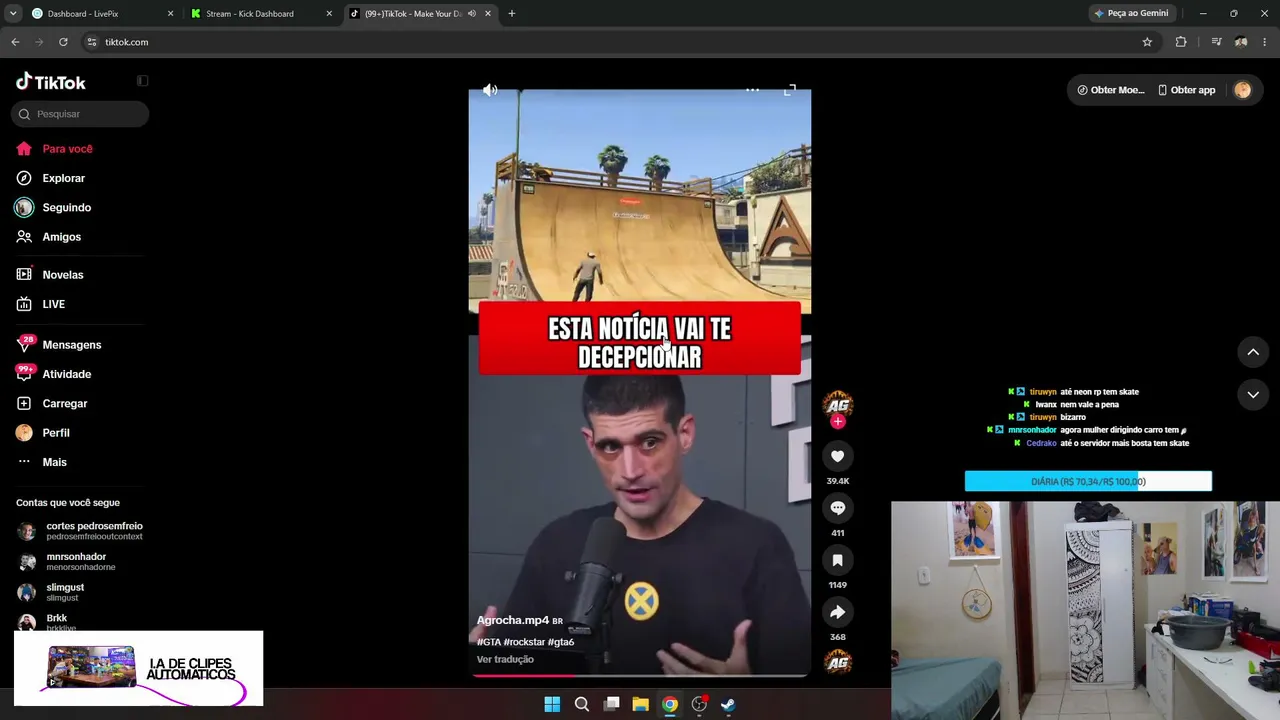Seek on the video progress bar
1280x720 pixels.
coord(640,676)
